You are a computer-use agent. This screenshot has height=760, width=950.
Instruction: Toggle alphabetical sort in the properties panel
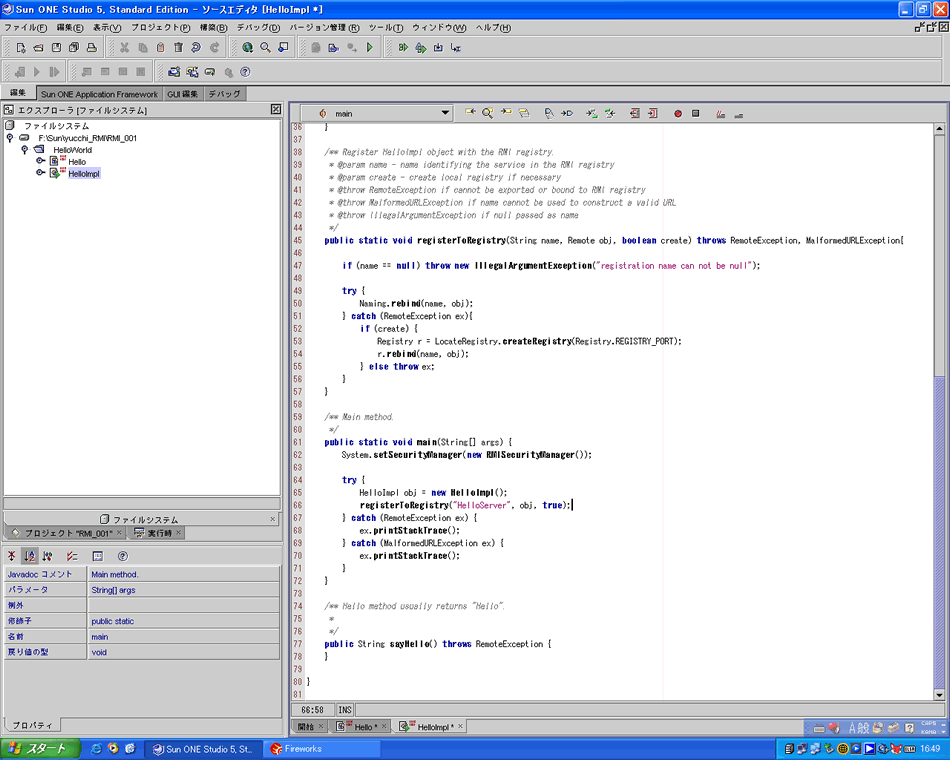pos(30,556)
